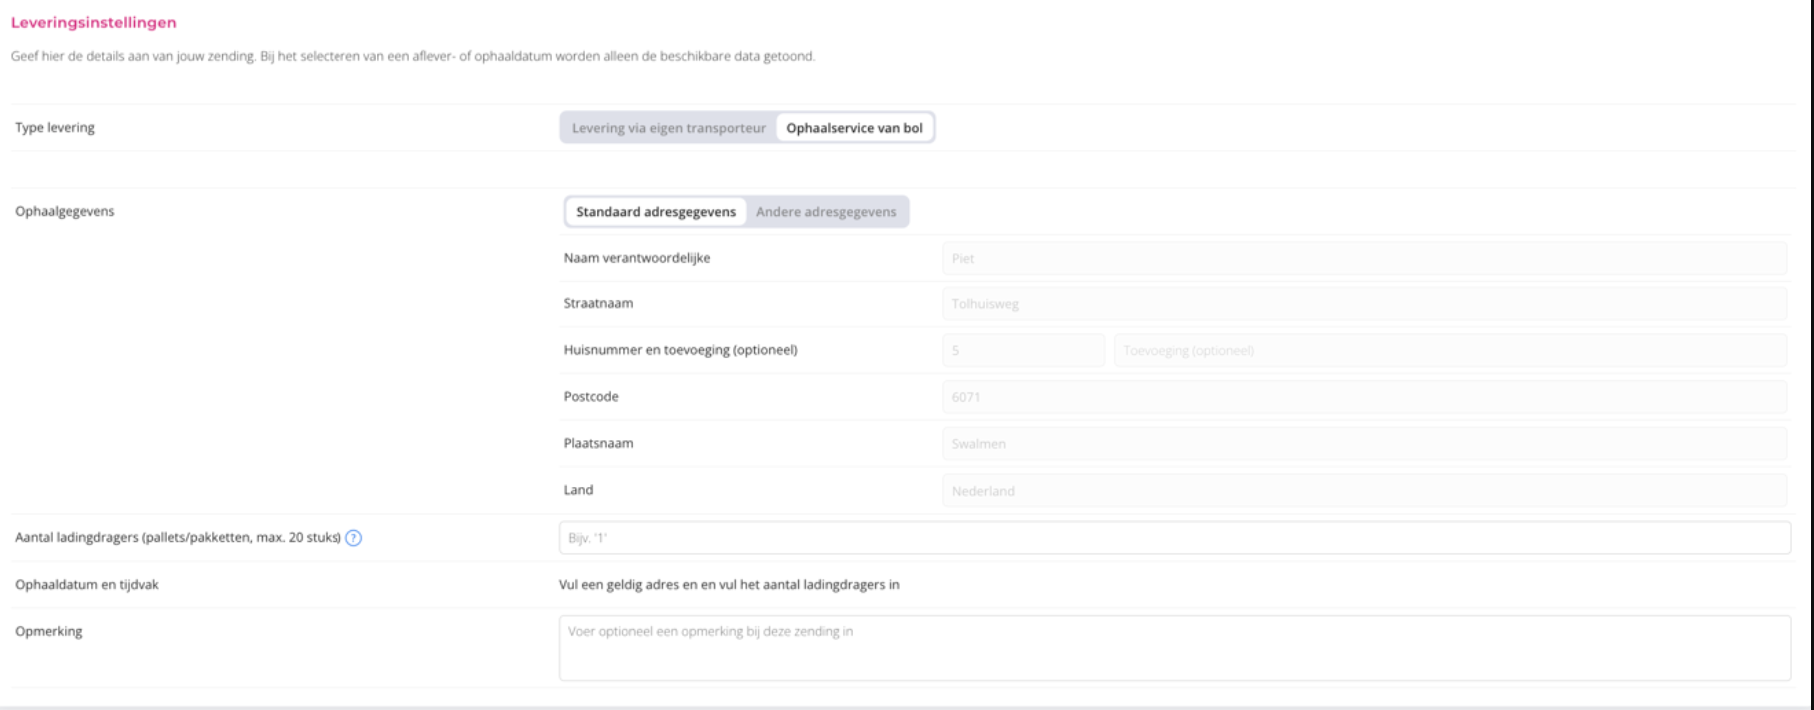Click the Opmerking text area
This screenshot has width=1814, height=710.
tap(1174, 648)
